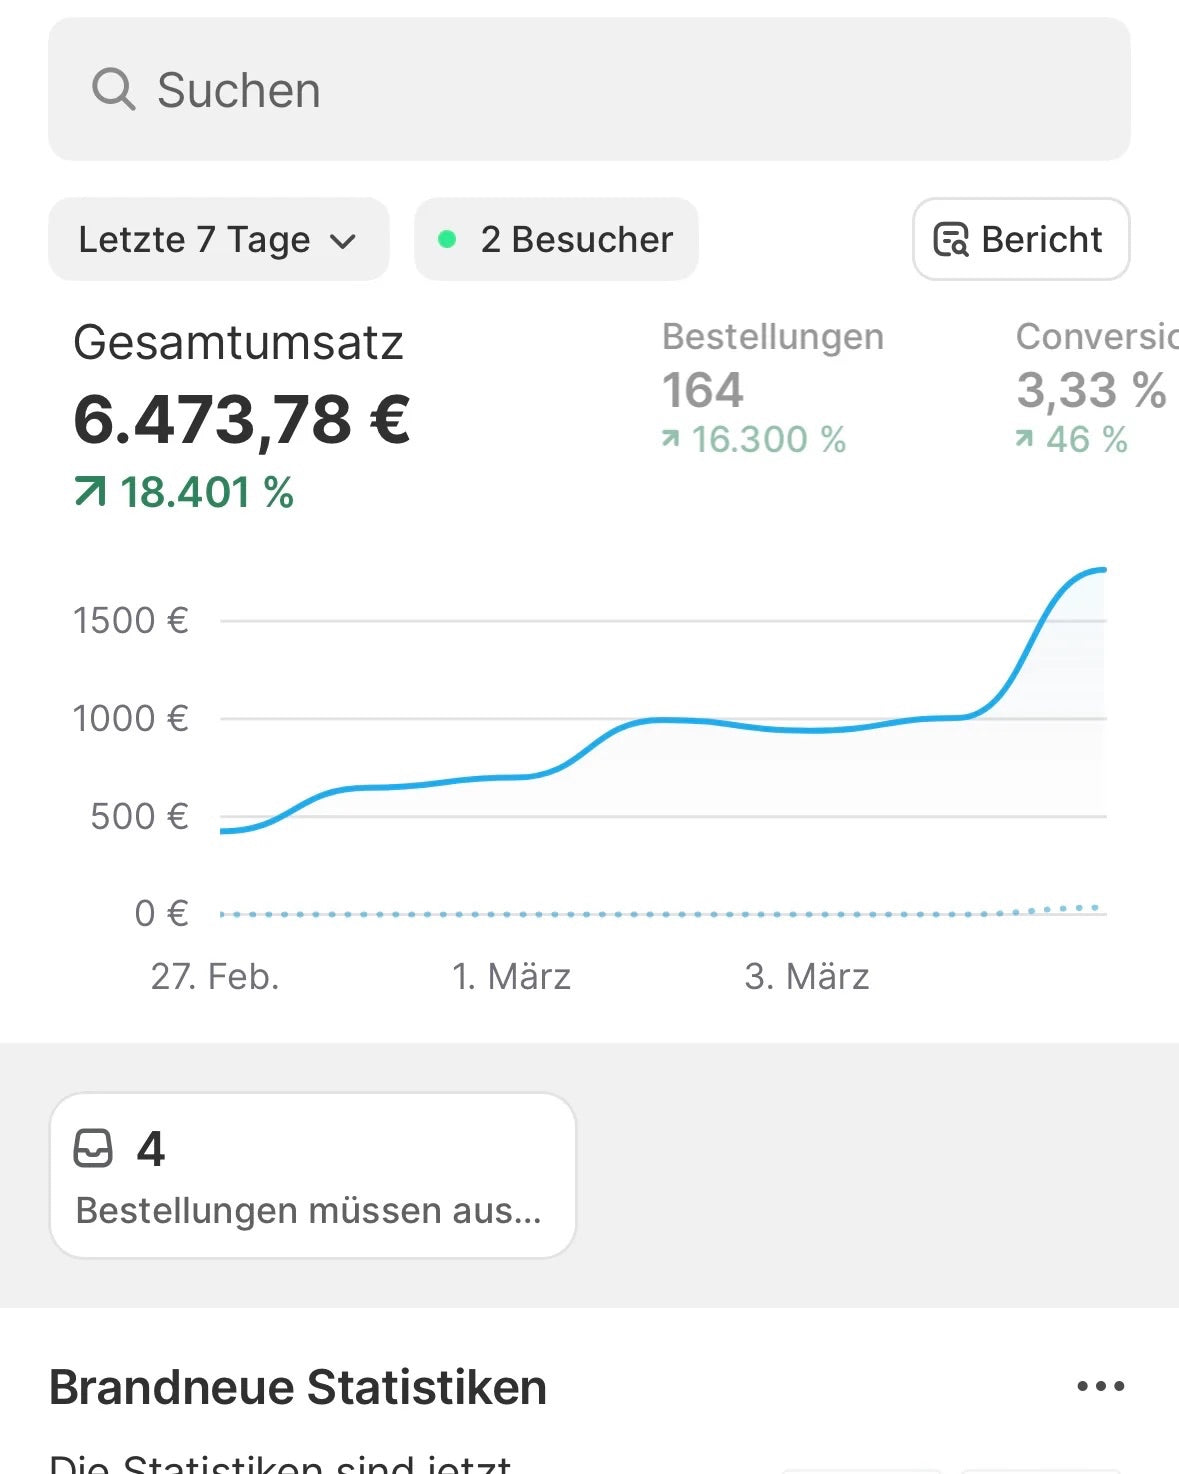Tap the Brandneue Statistiken heading
Screen dimensions: 1179x1474
coord(298,1387)
